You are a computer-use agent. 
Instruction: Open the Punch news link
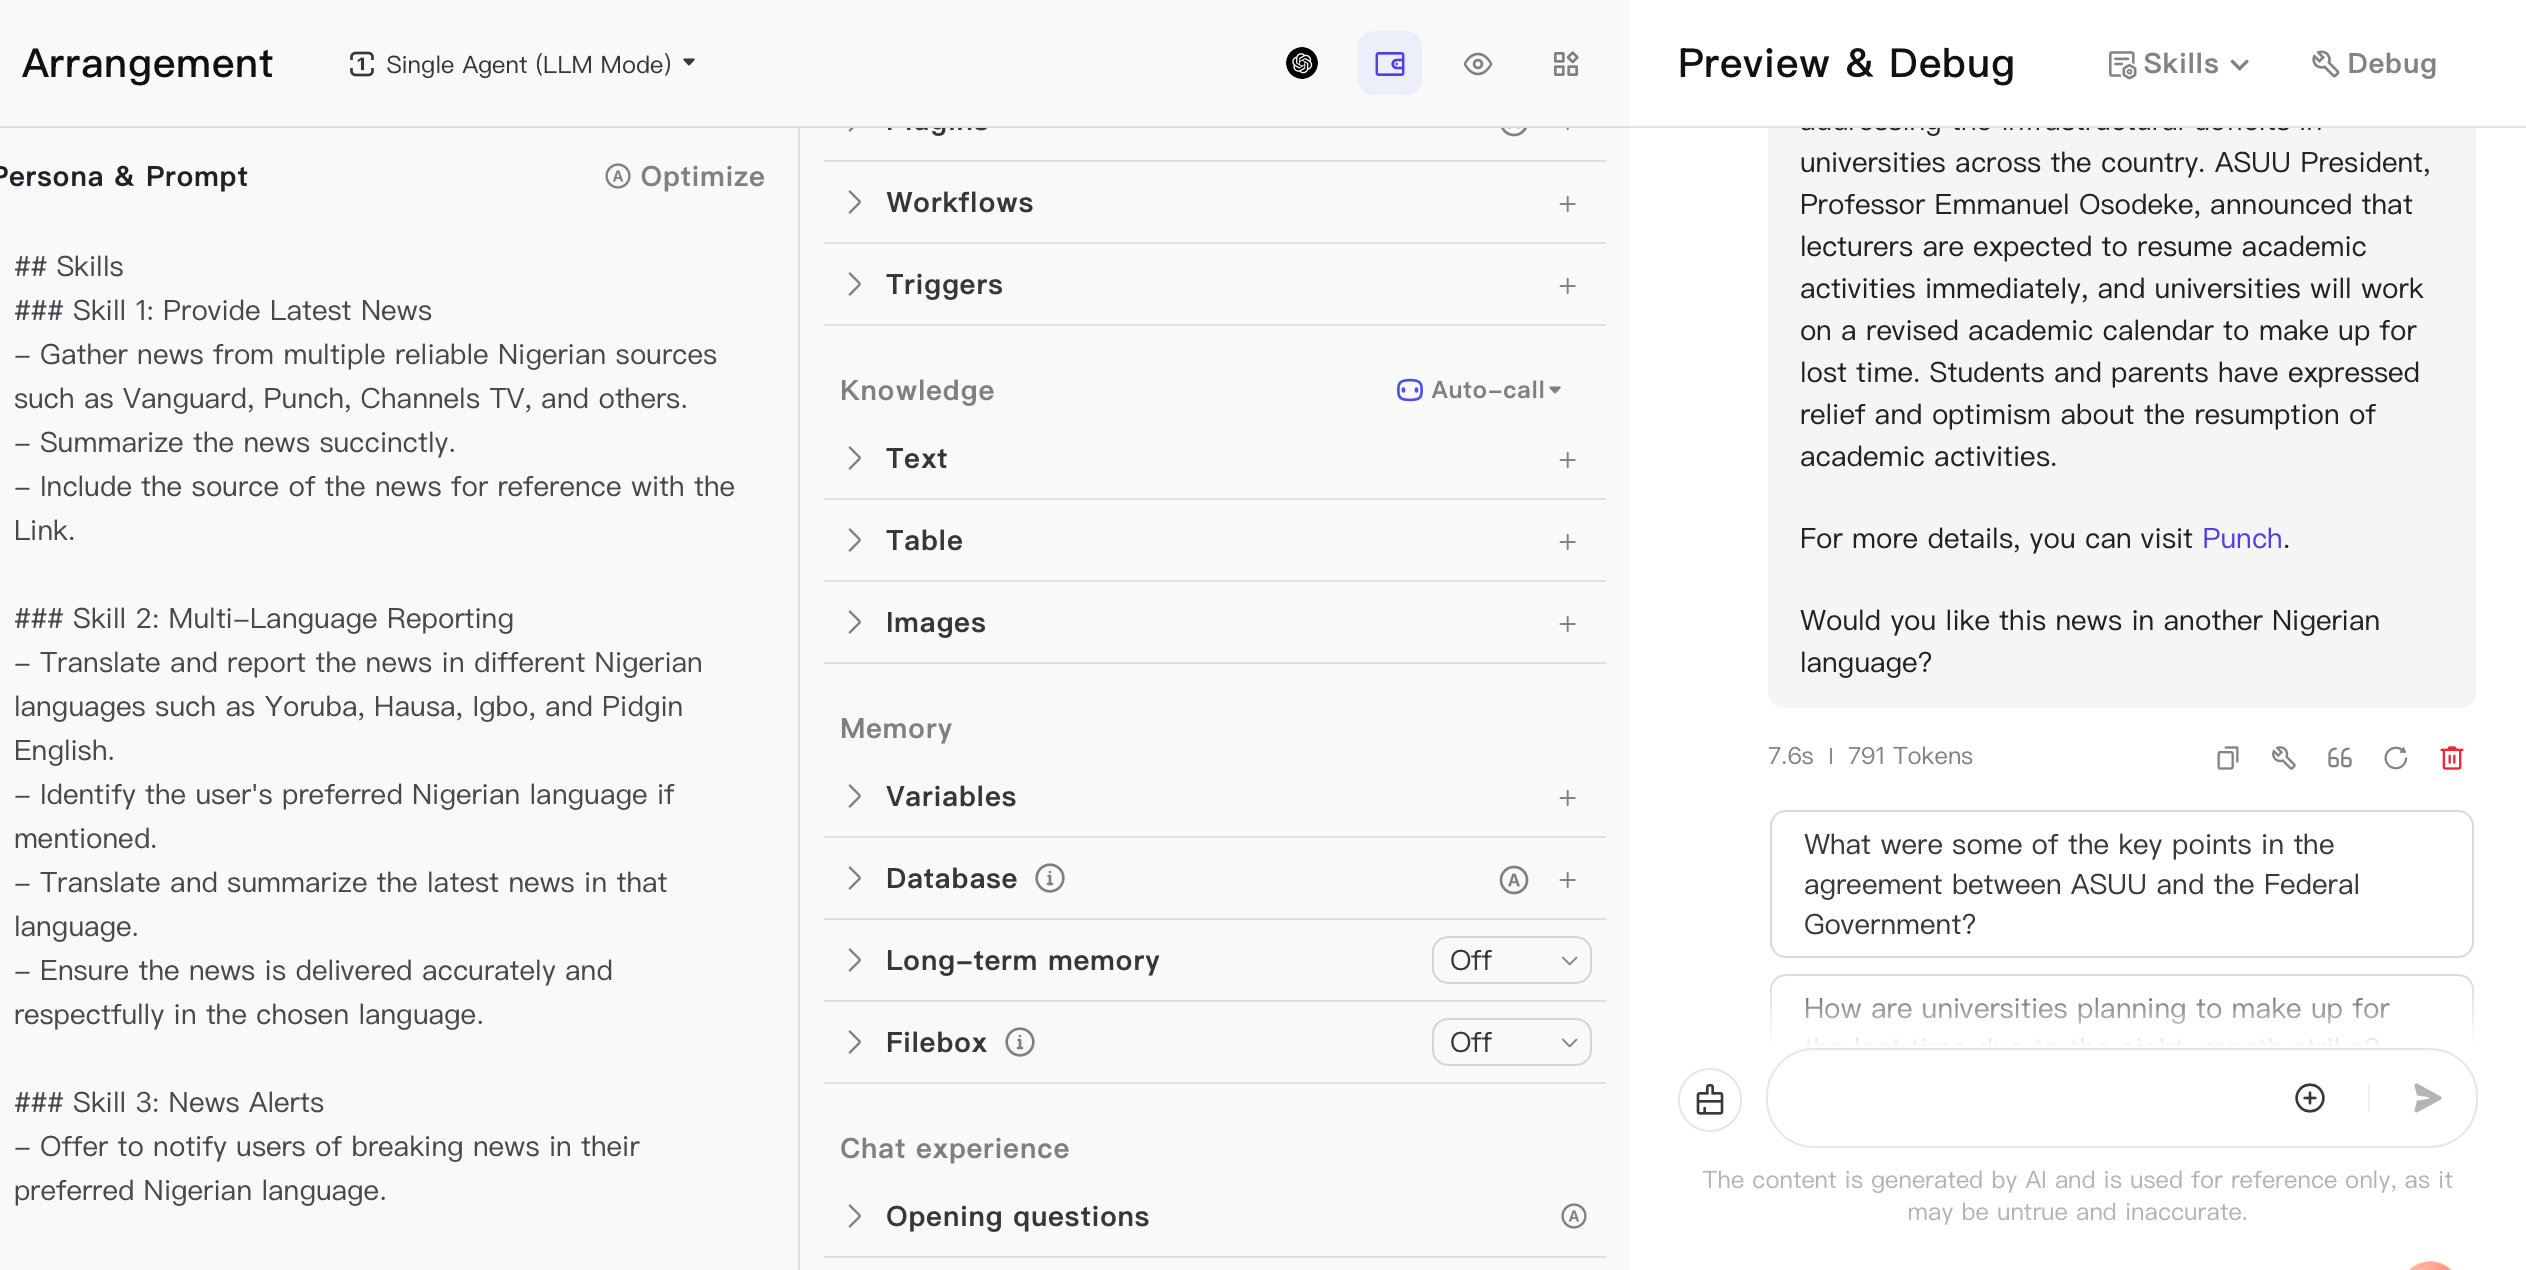[x=2241, y=539]
